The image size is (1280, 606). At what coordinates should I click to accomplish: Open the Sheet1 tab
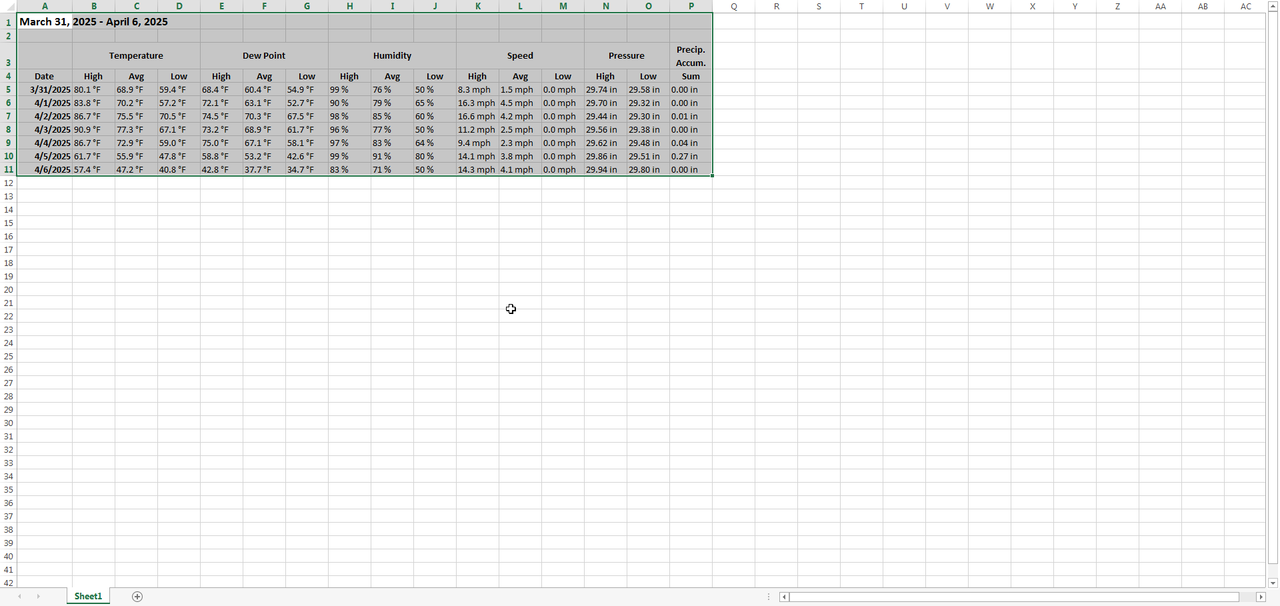88,596
